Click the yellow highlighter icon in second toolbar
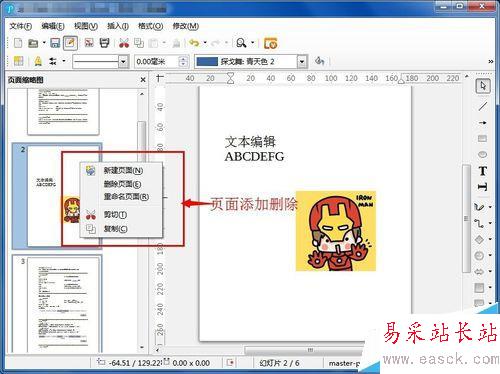 click(x=38, y=61)
